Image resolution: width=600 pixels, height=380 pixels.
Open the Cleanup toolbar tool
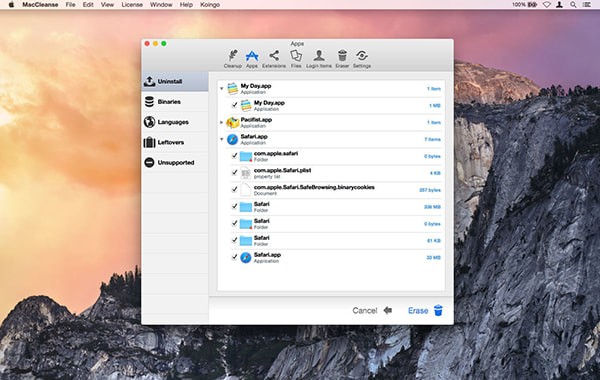pyautogui.click(x=233, y=59)
